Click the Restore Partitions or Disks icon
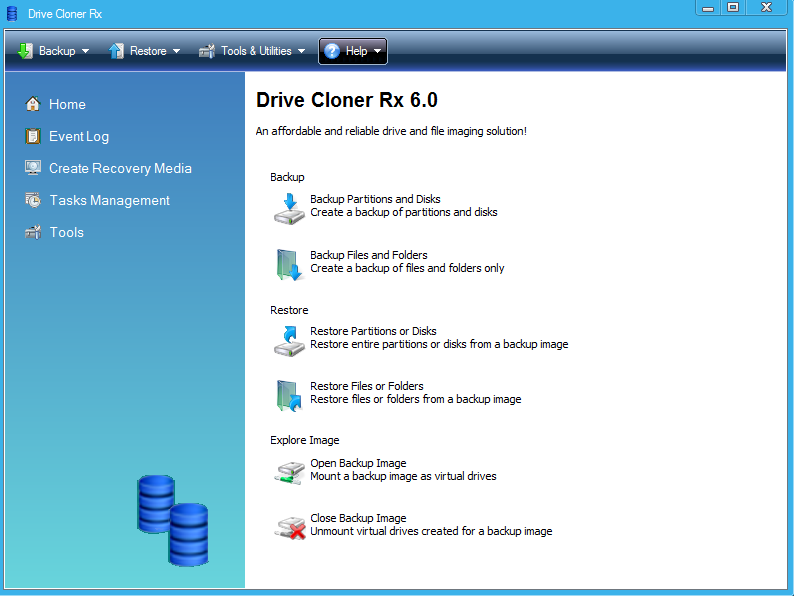Viewport: 794px width, 596px height. point(288,340)
